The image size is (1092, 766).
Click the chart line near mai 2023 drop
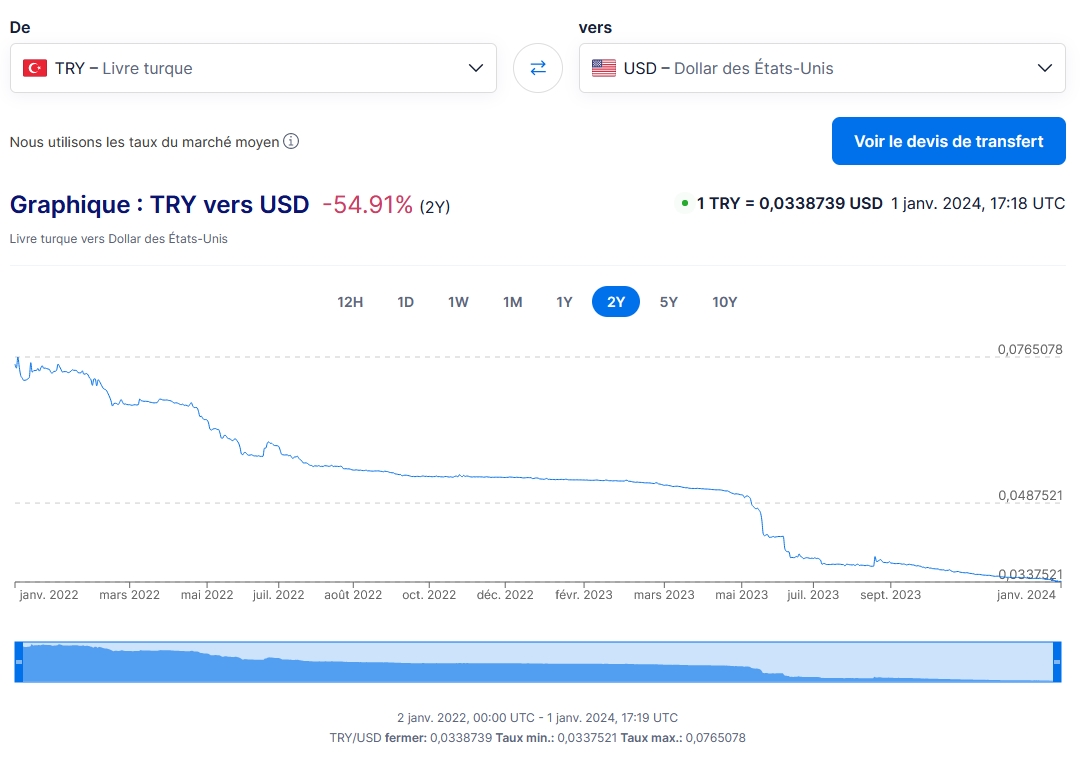coord(760,513)
